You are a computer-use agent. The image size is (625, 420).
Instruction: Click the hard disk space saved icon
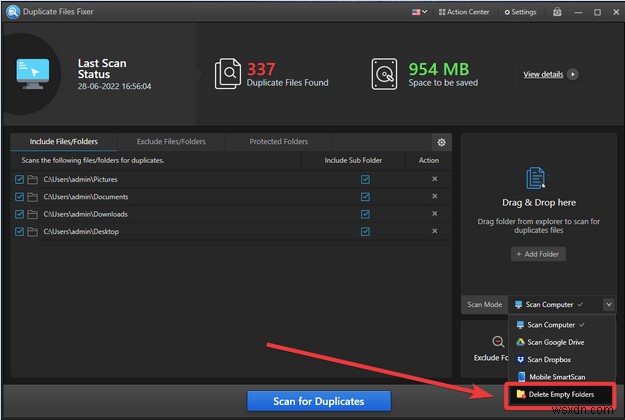(x=384, y=74)
